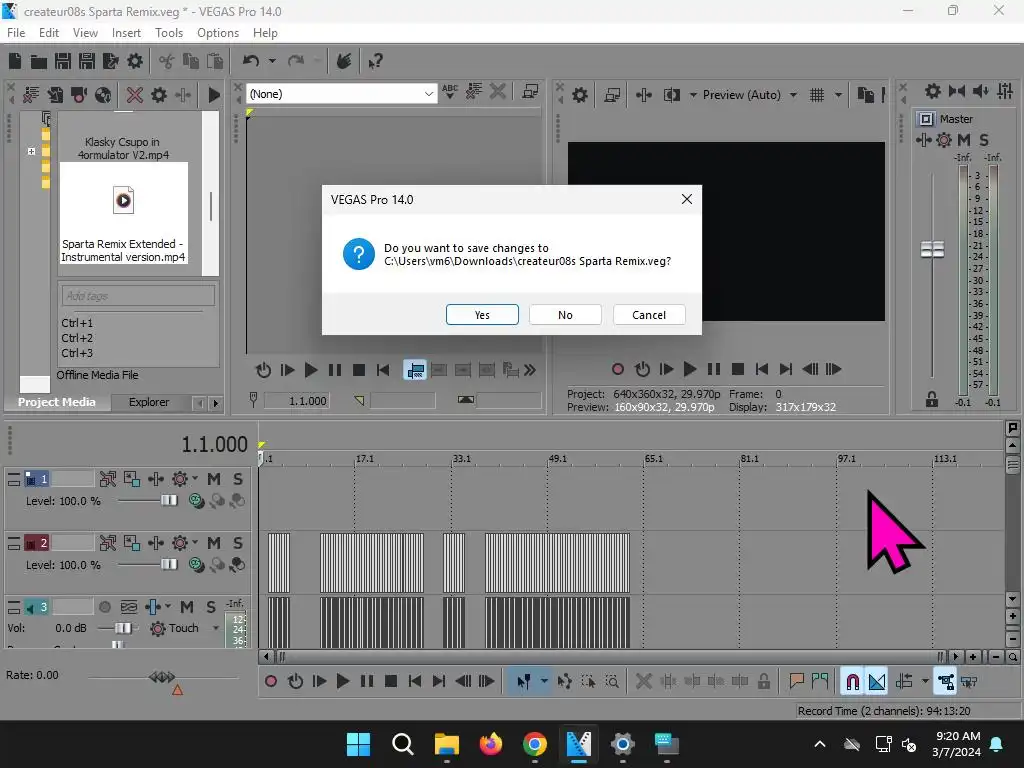
Task: Click the Master volume fader
Action: 932,249
